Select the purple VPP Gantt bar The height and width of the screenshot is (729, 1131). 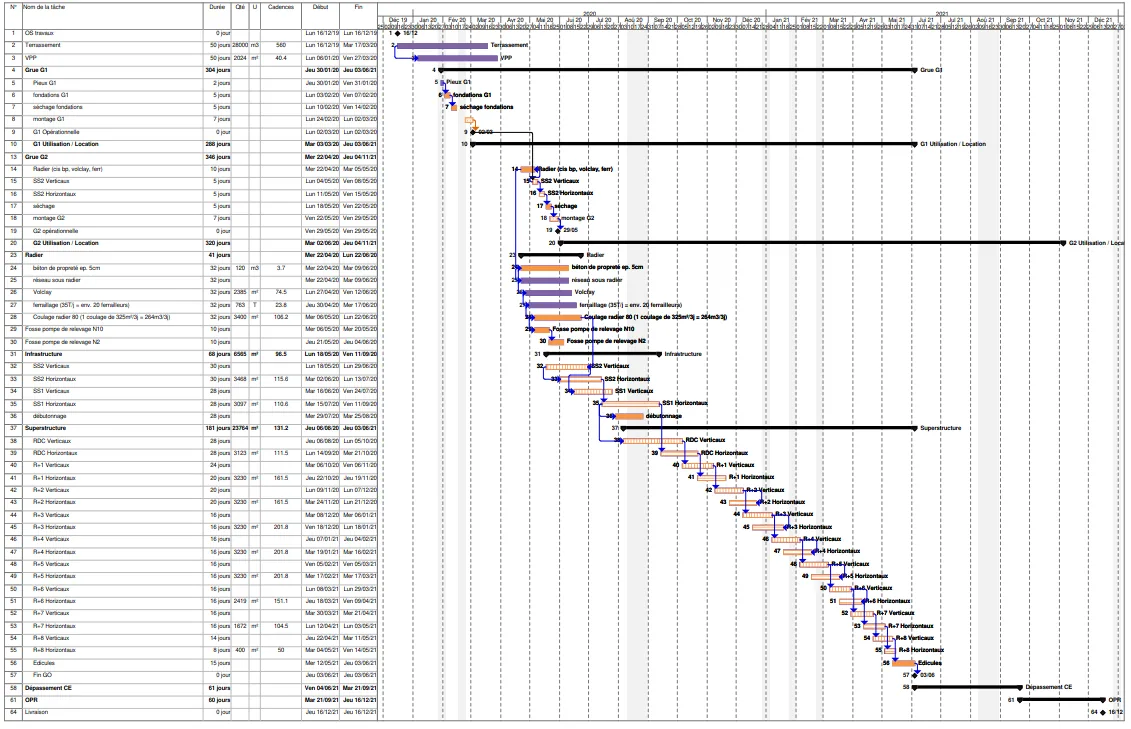(456, 58)
